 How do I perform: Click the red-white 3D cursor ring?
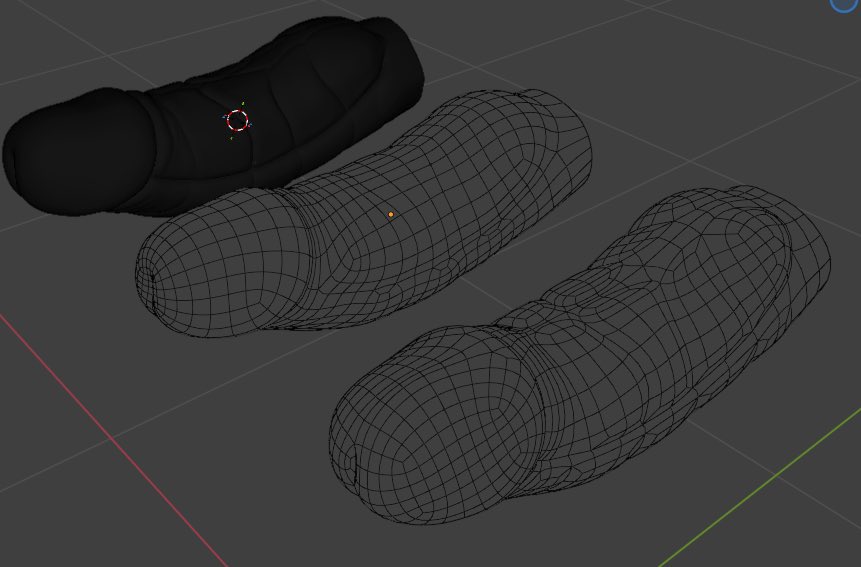pyautogui.click(x=238, y=120)
